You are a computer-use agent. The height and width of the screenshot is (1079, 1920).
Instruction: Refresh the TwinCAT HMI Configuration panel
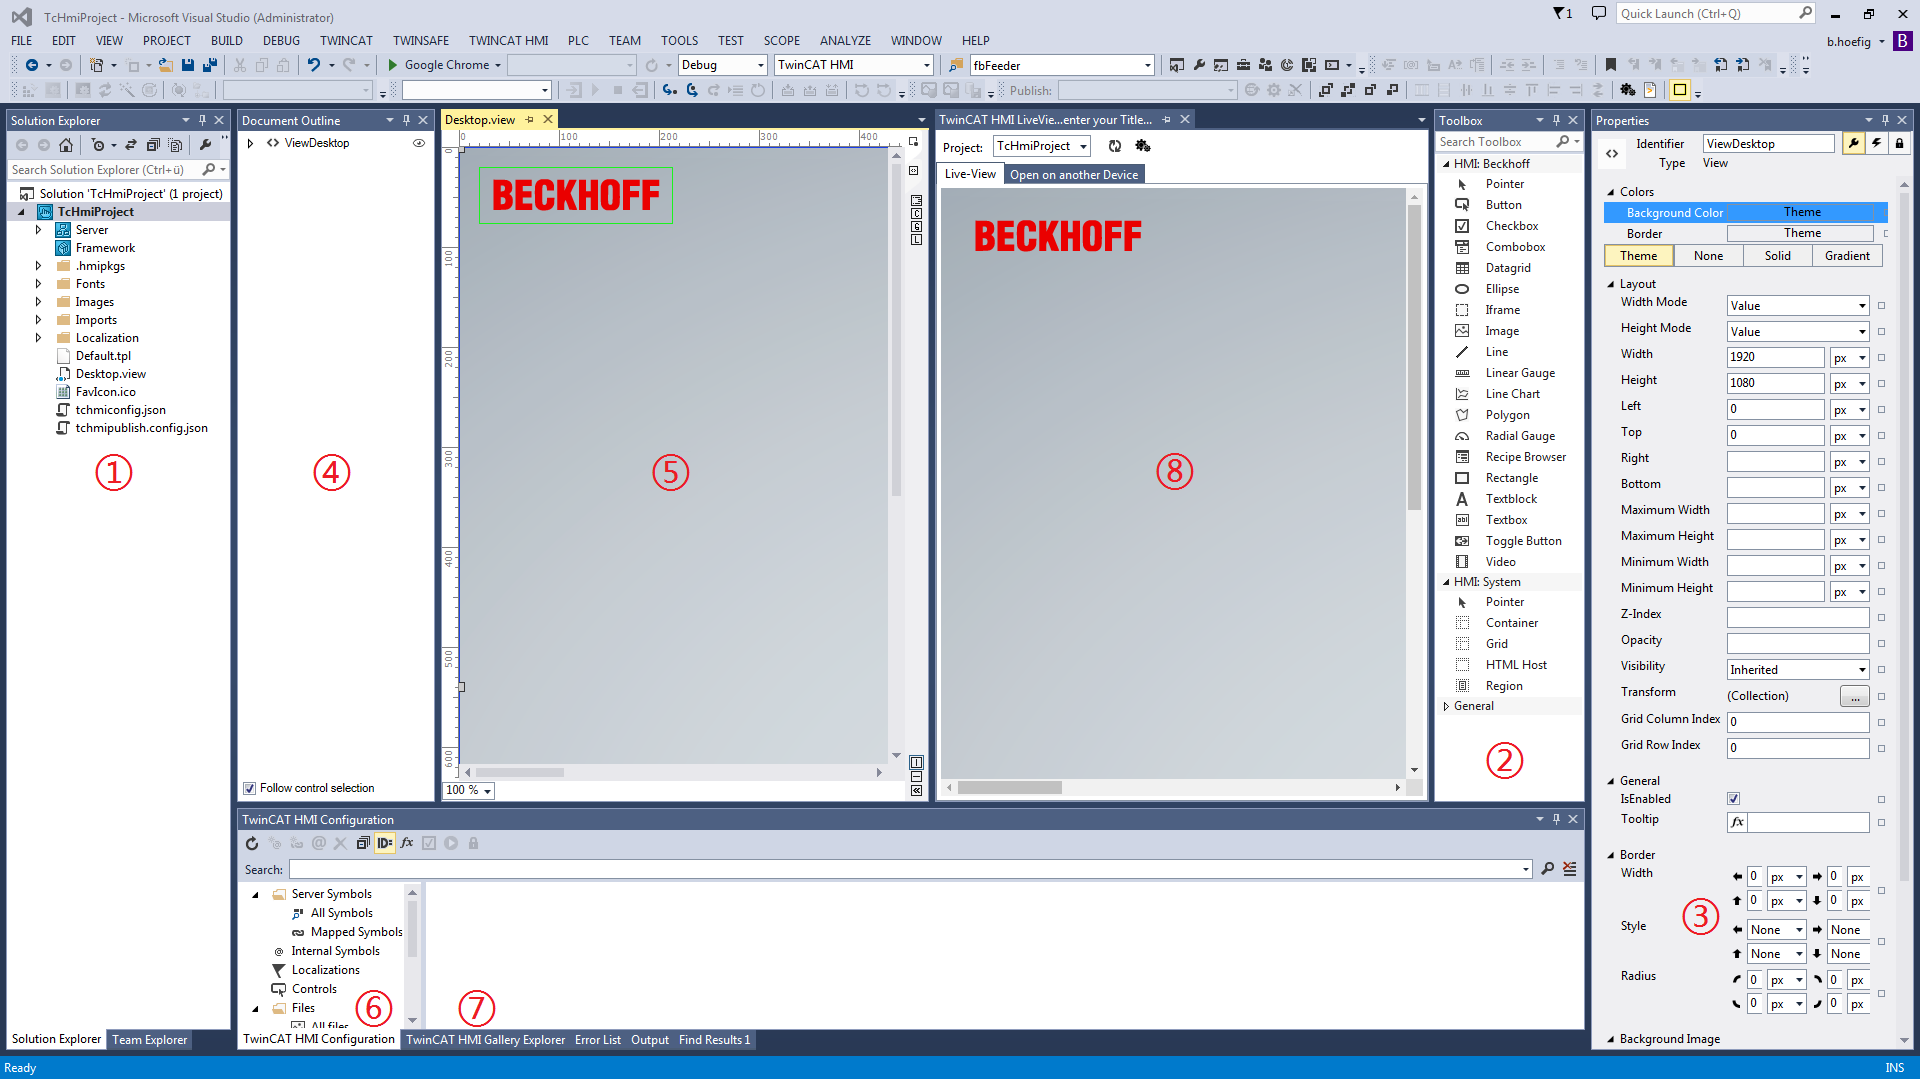252,843
